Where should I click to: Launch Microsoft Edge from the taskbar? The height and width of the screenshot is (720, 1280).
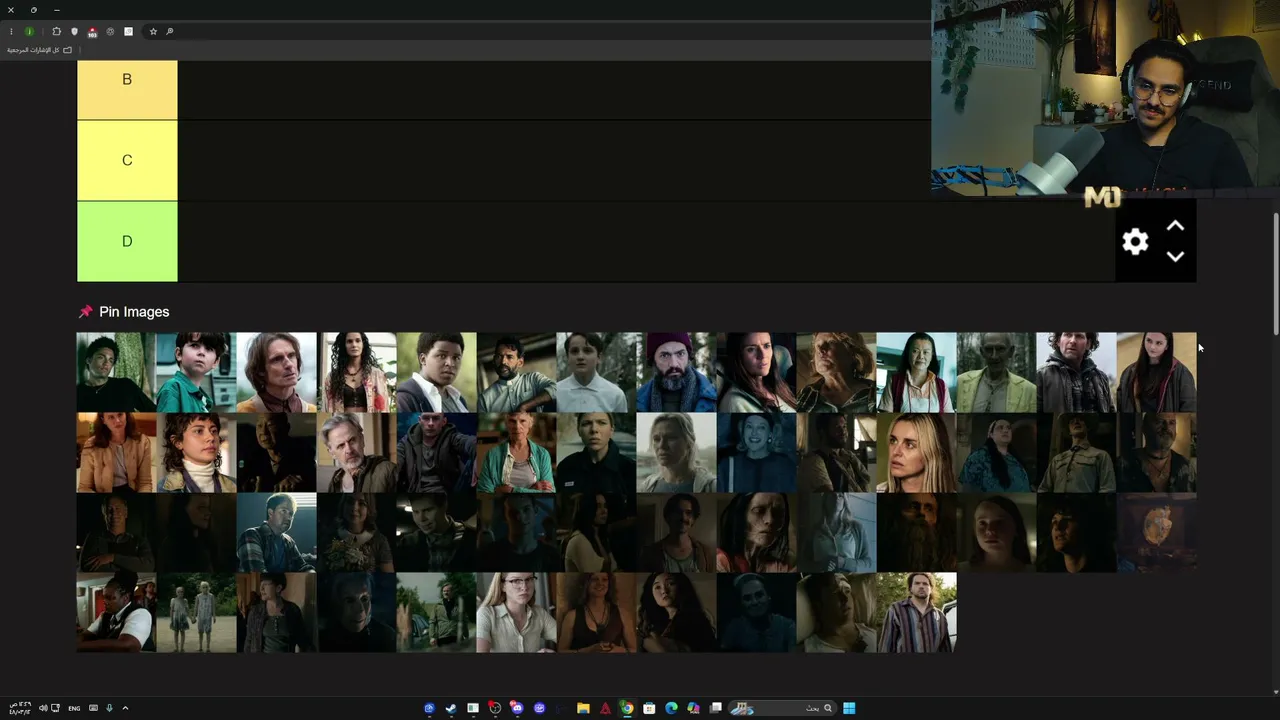click(671, 708)
